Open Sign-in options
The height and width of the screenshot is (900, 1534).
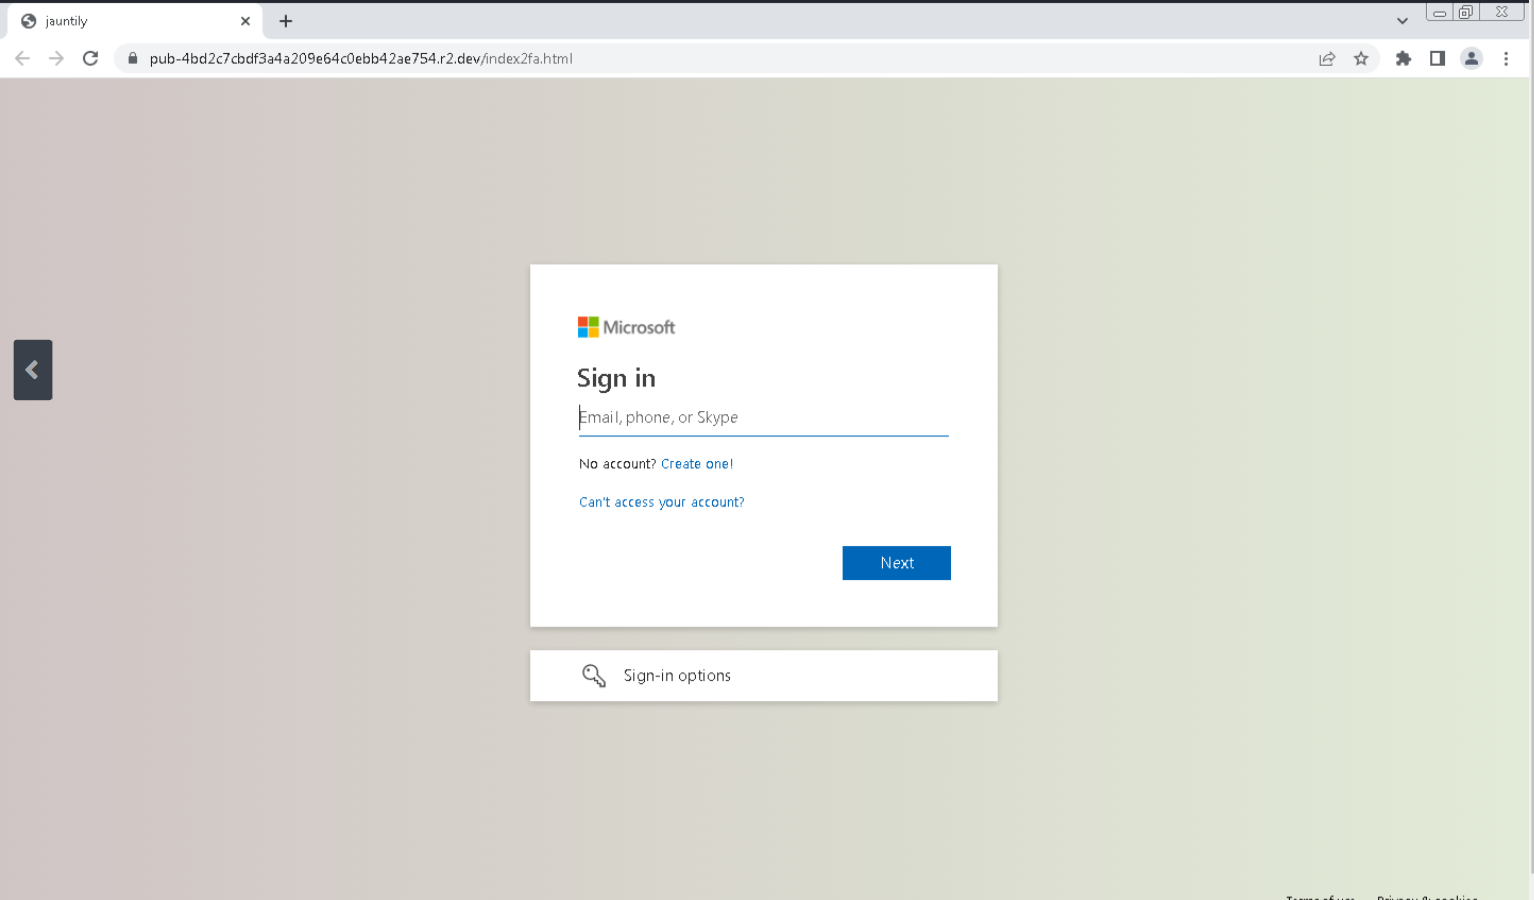point(763,676)
